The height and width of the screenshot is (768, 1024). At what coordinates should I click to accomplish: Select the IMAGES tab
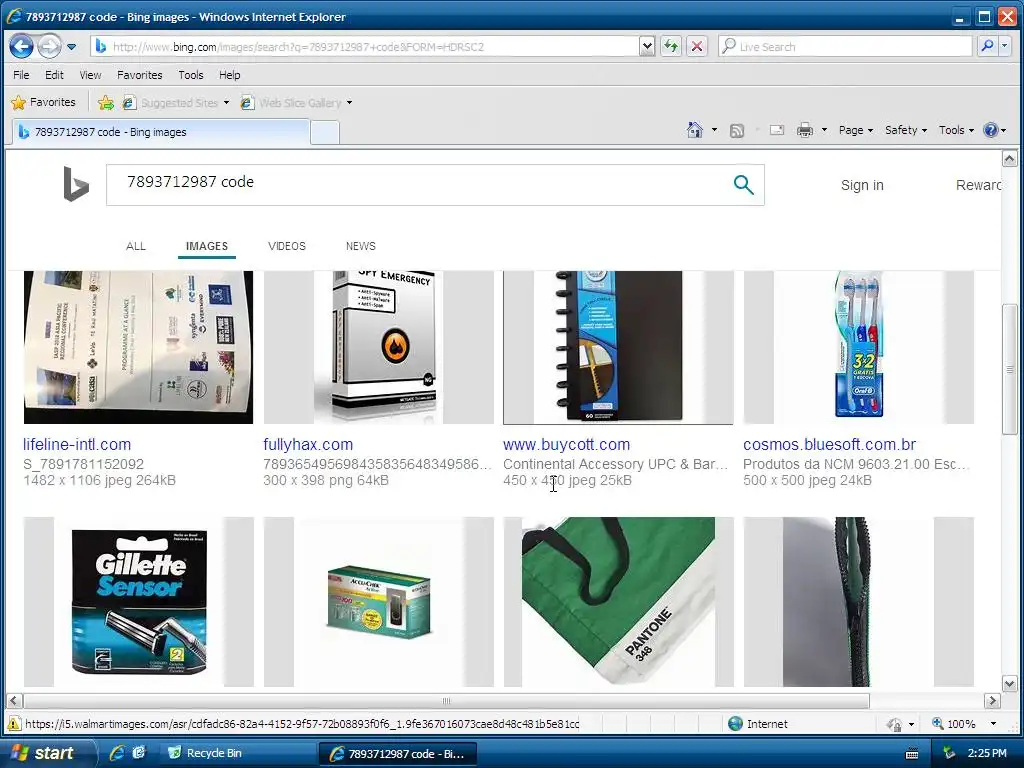[x=206, y=246]
